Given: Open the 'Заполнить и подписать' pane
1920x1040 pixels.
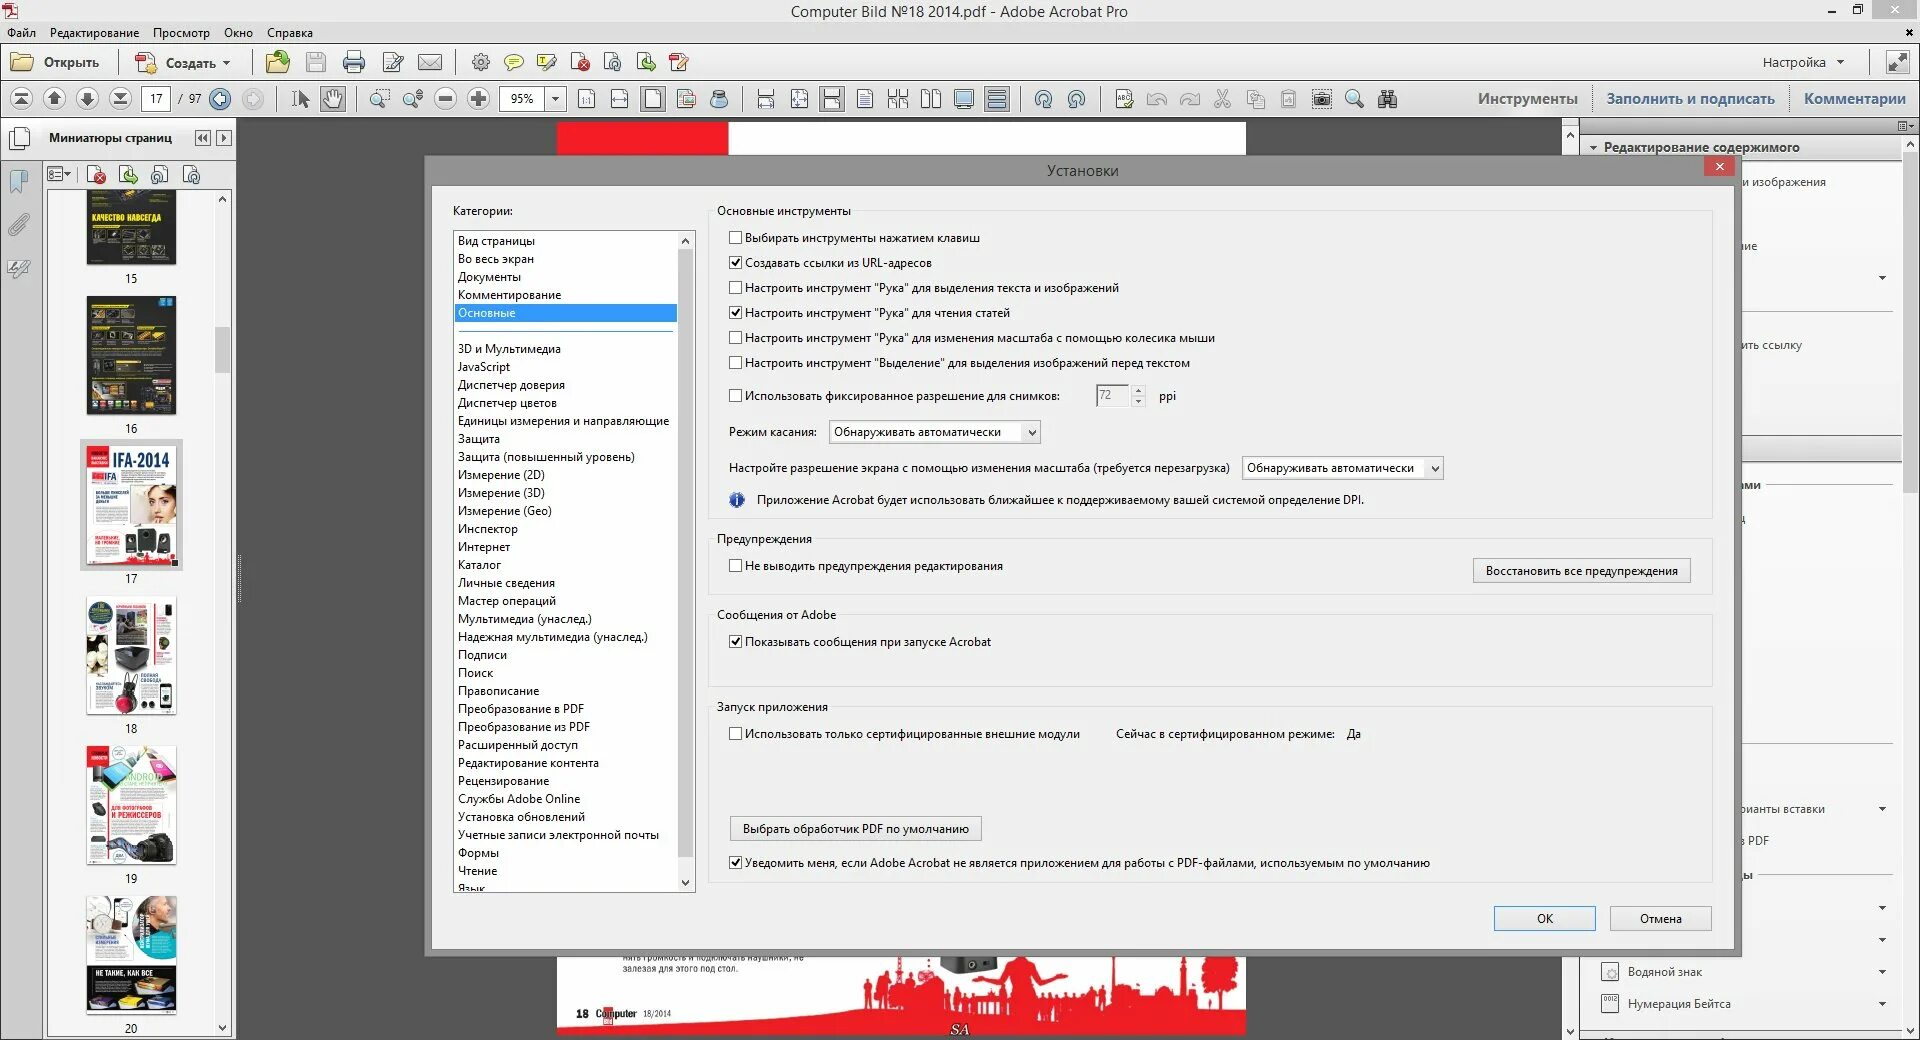Looking at the screenshot, I should (1691, 99).
